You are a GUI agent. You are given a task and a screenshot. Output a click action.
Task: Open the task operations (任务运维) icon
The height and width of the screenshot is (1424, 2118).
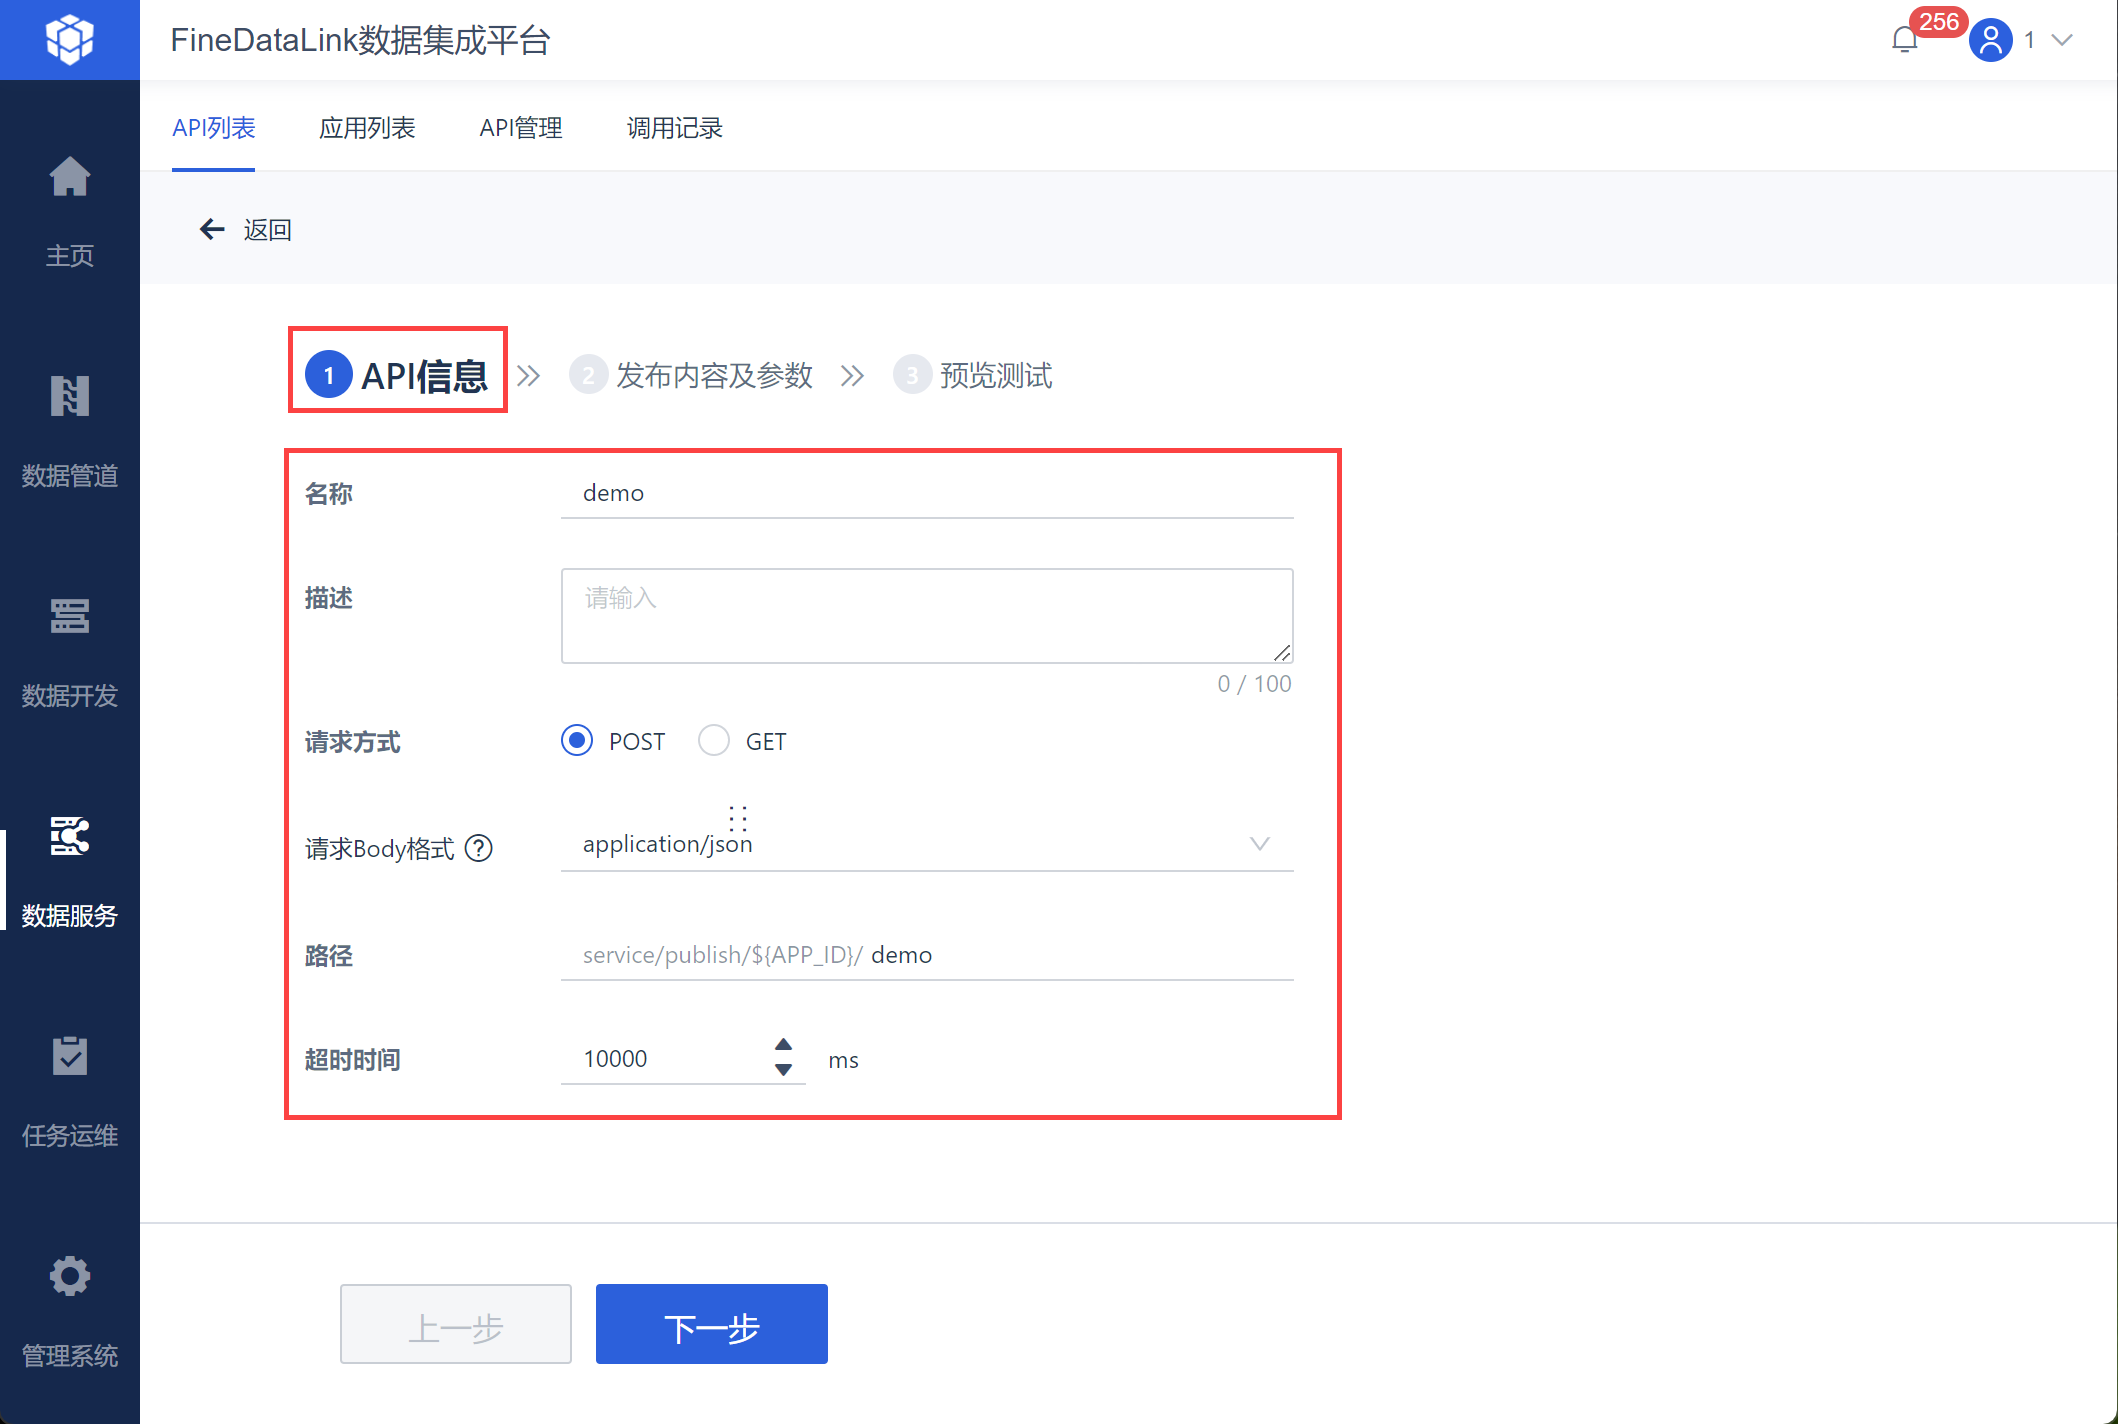[x=70, y=1056]
